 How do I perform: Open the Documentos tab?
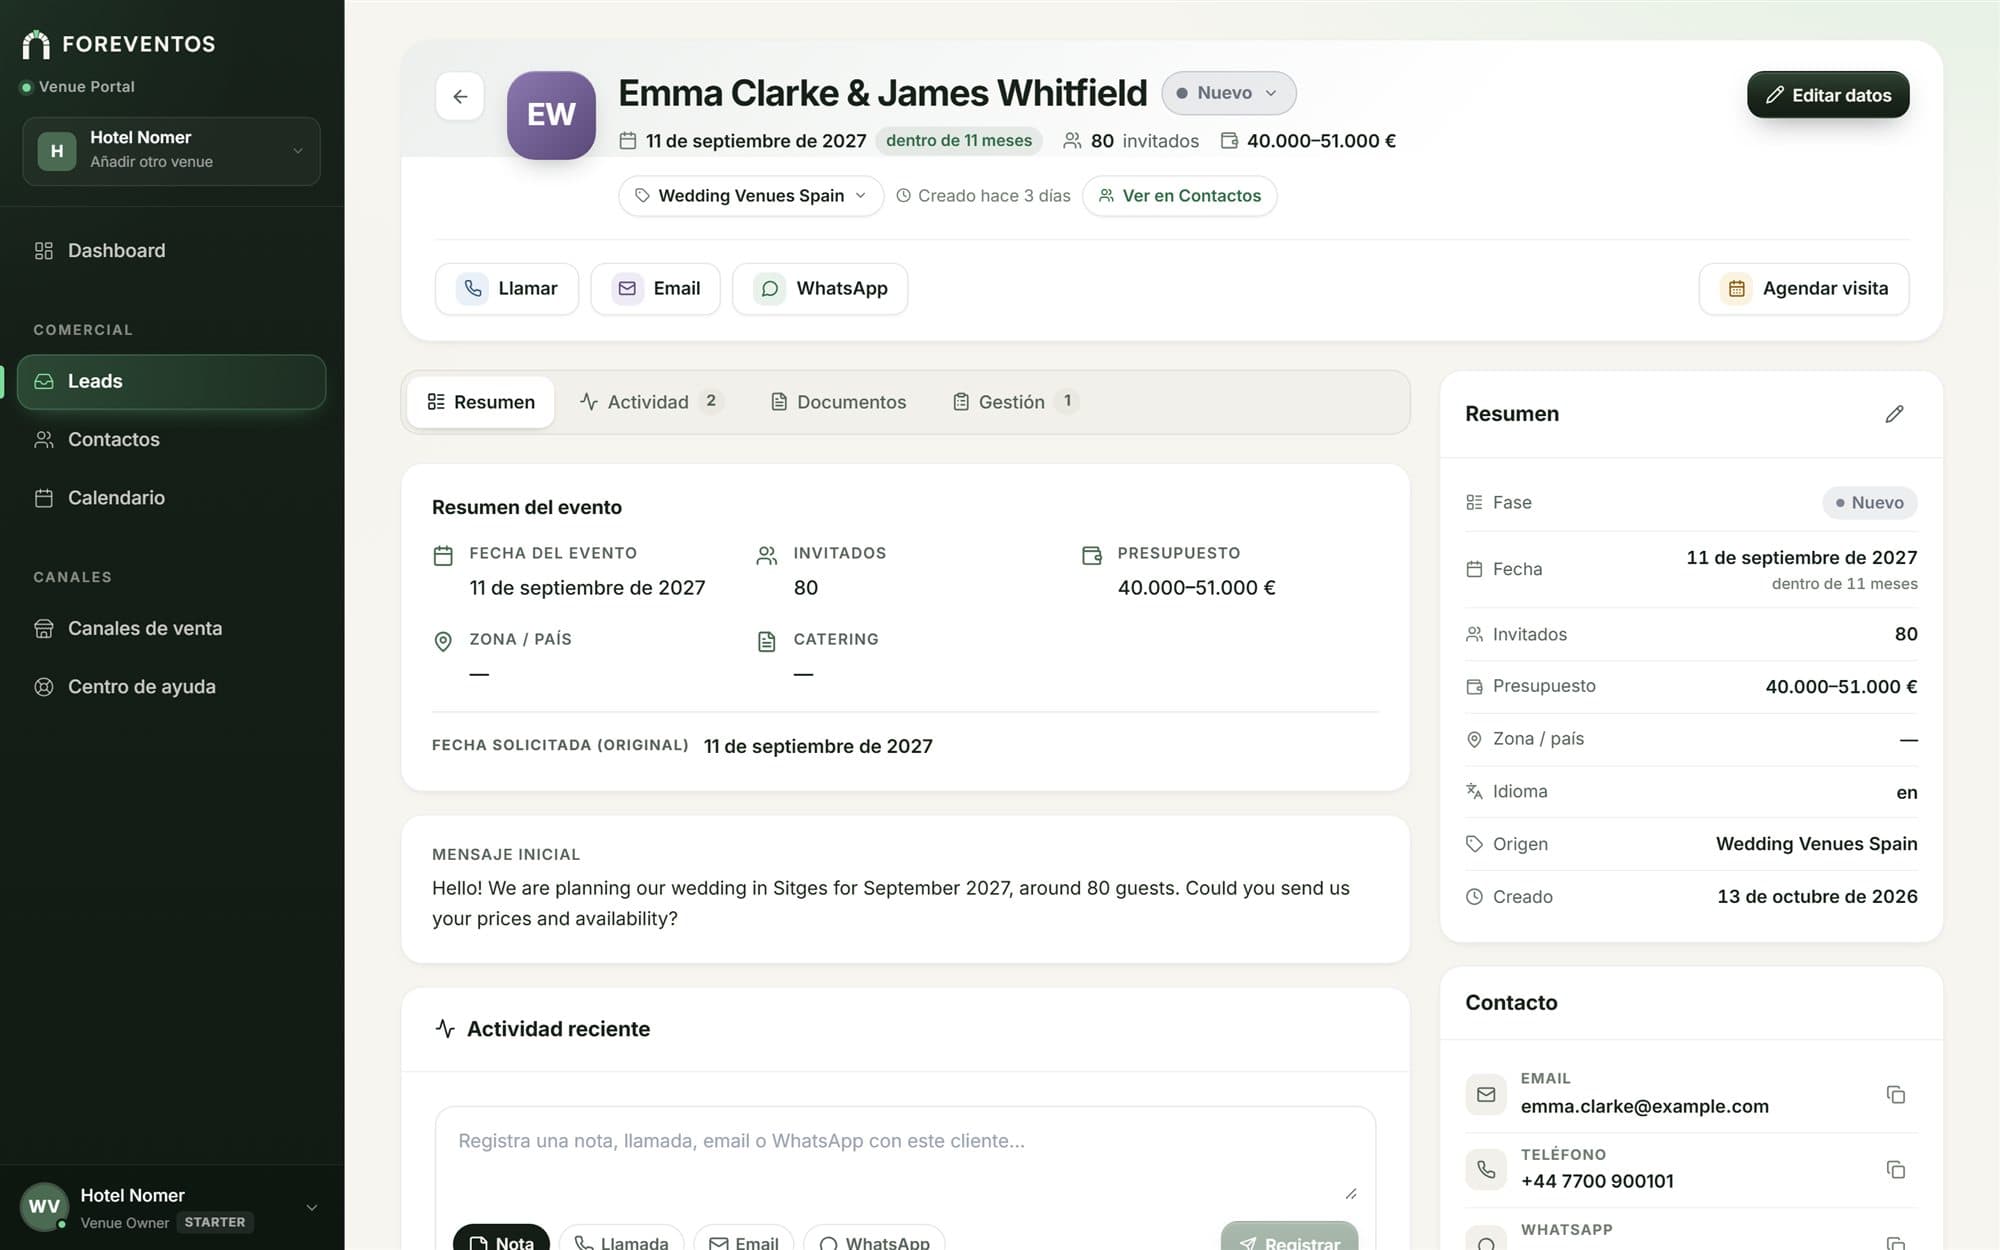839,402
